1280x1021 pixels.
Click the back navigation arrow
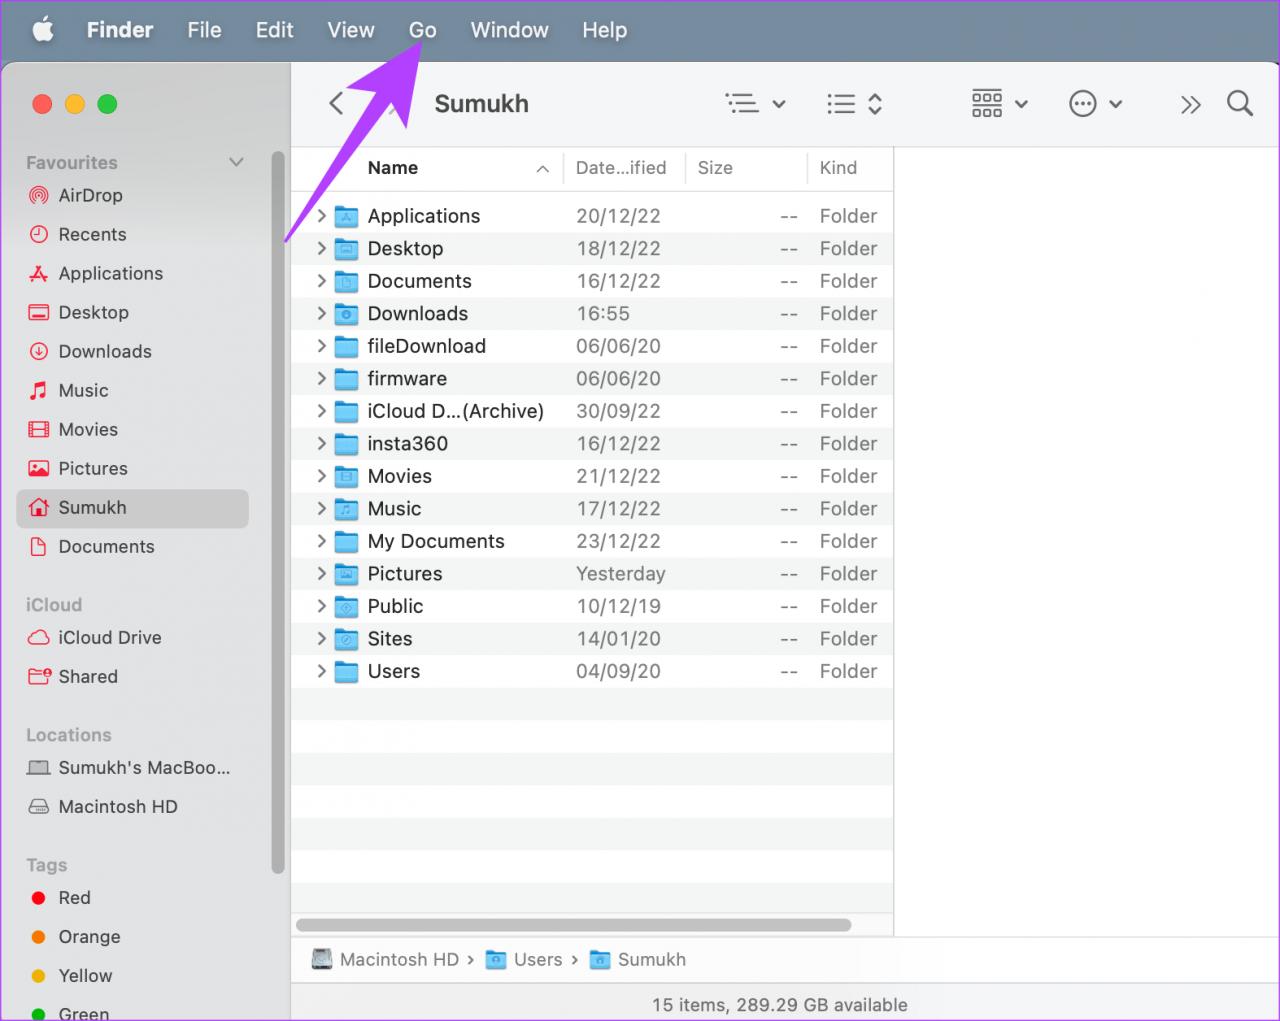tap(336, 104)
